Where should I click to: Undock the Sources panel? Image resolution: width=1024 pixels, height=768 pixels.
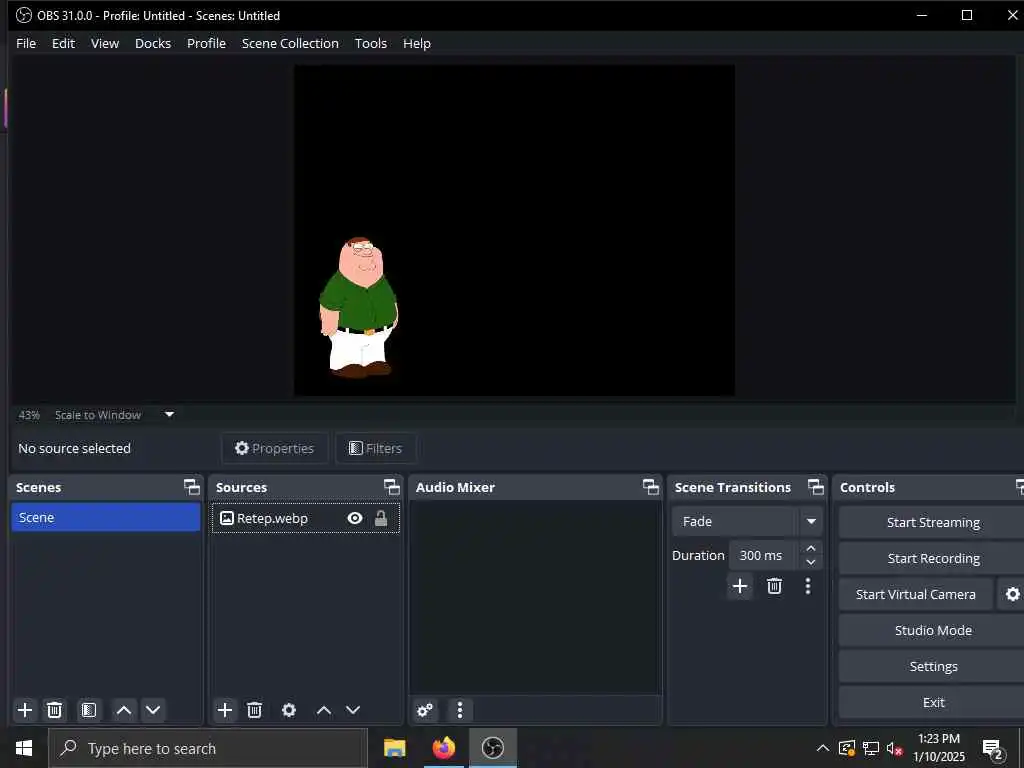coord(391,487)
